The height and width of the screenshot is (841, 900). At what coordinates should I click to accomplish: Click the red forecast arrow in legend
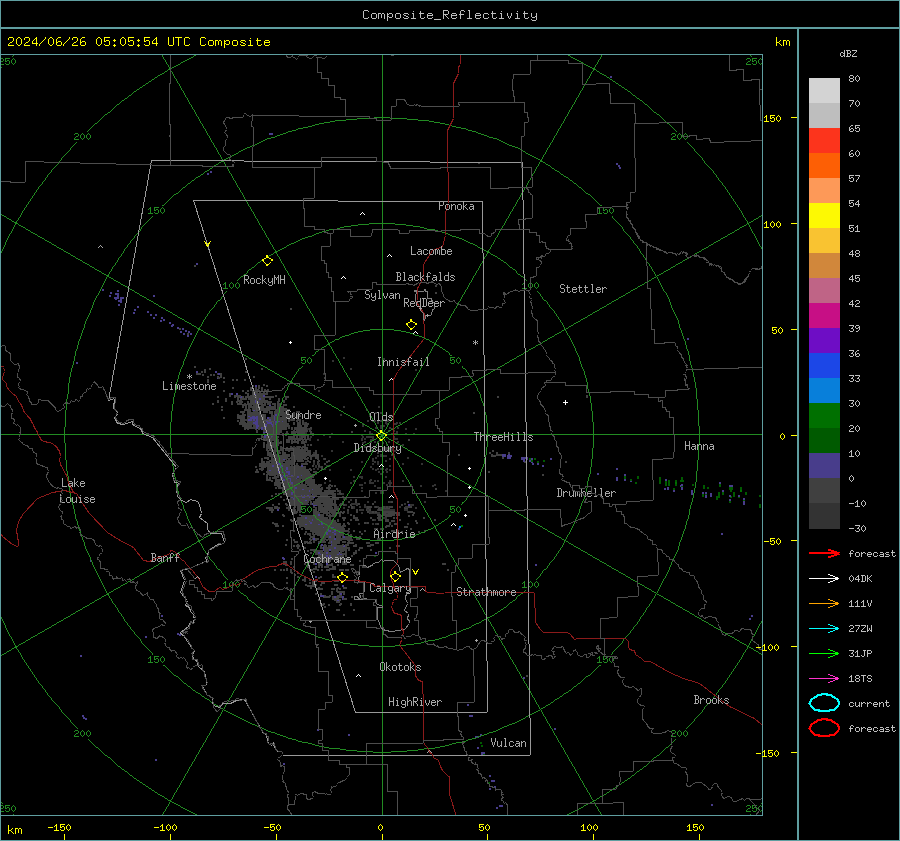[824, 553]
